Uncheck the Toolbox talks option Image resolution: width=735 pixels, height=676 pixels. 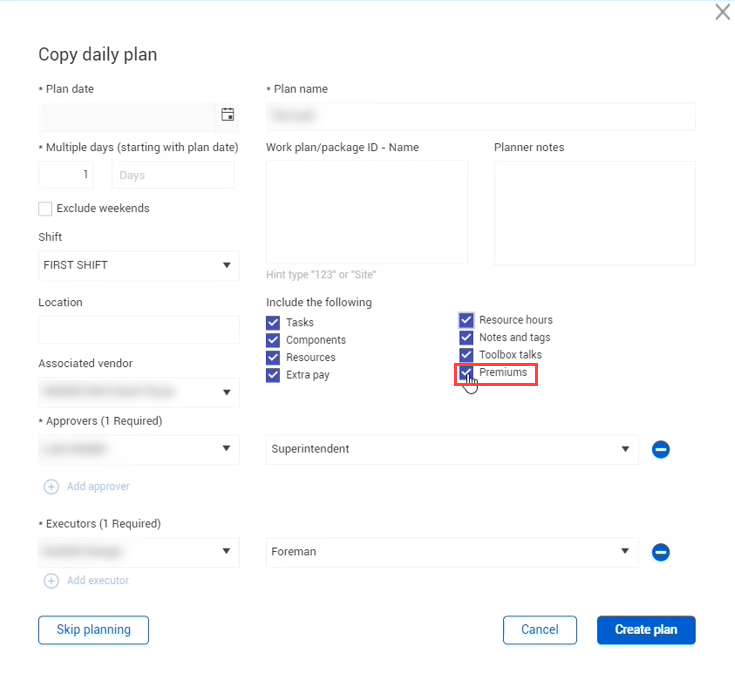tap(466, 355)
